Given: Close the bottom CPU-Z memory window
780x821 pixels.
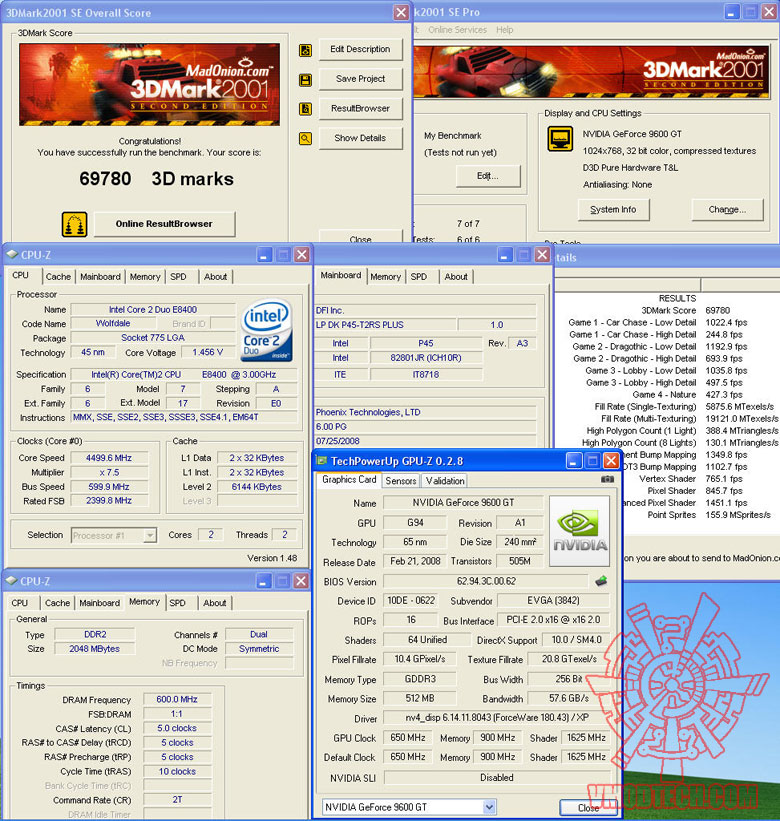Looking at the screenshot, I should point(301,581).
